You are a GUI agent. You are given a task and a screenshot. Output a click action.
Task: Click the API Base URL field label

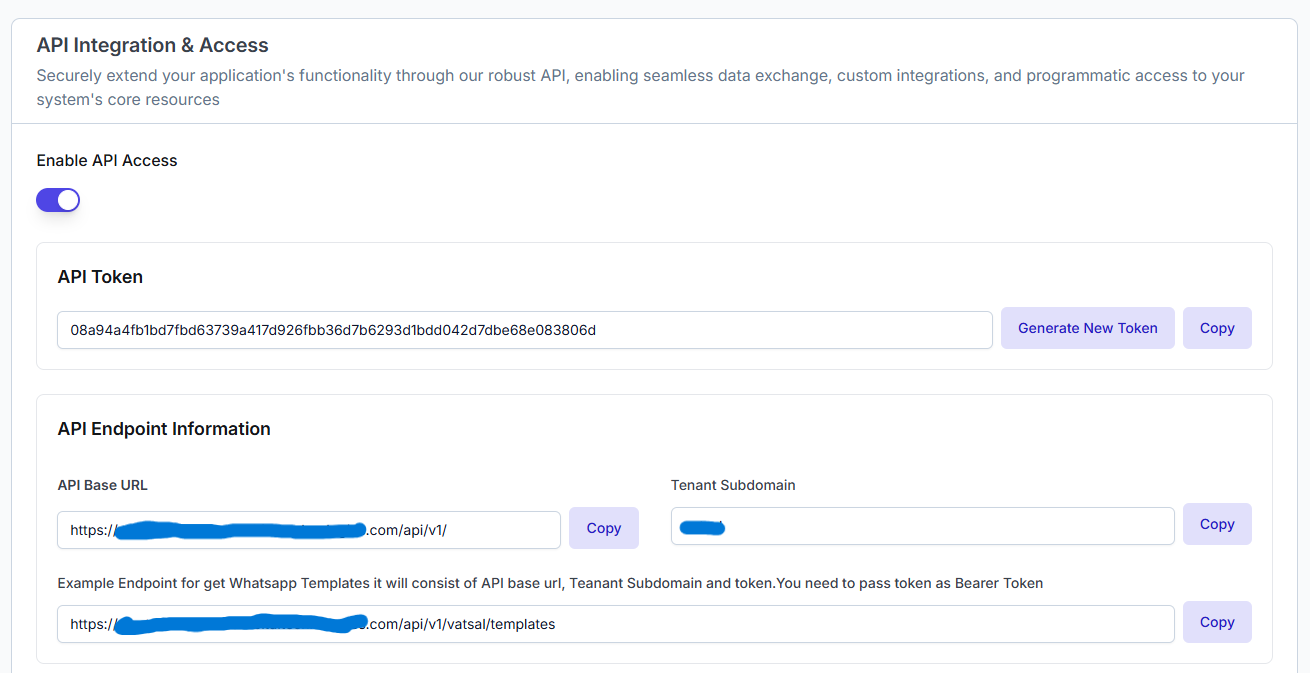coord(102,485)
